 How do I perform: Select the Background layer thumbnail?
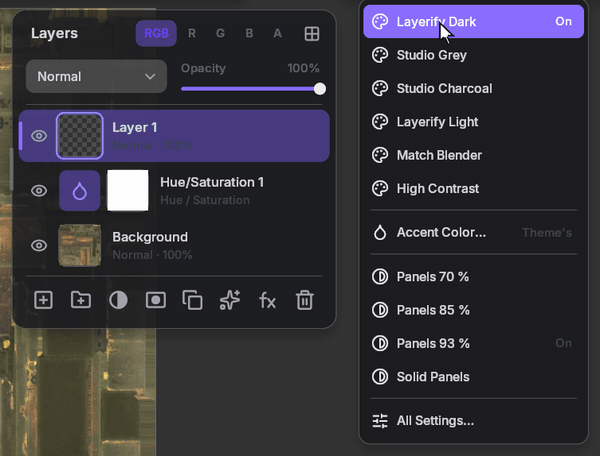[80, 245]
